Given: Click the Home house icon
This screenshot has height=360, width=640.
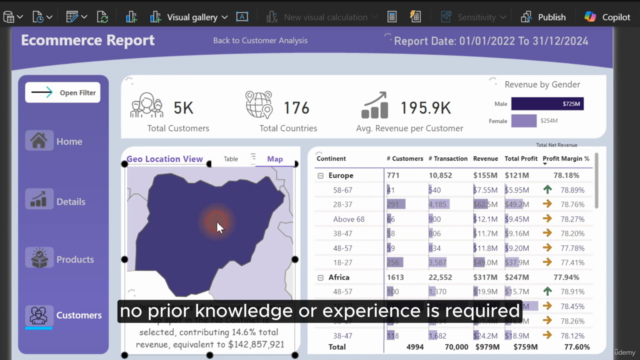Looking at the screenshot, I should [x=39, y=140].
